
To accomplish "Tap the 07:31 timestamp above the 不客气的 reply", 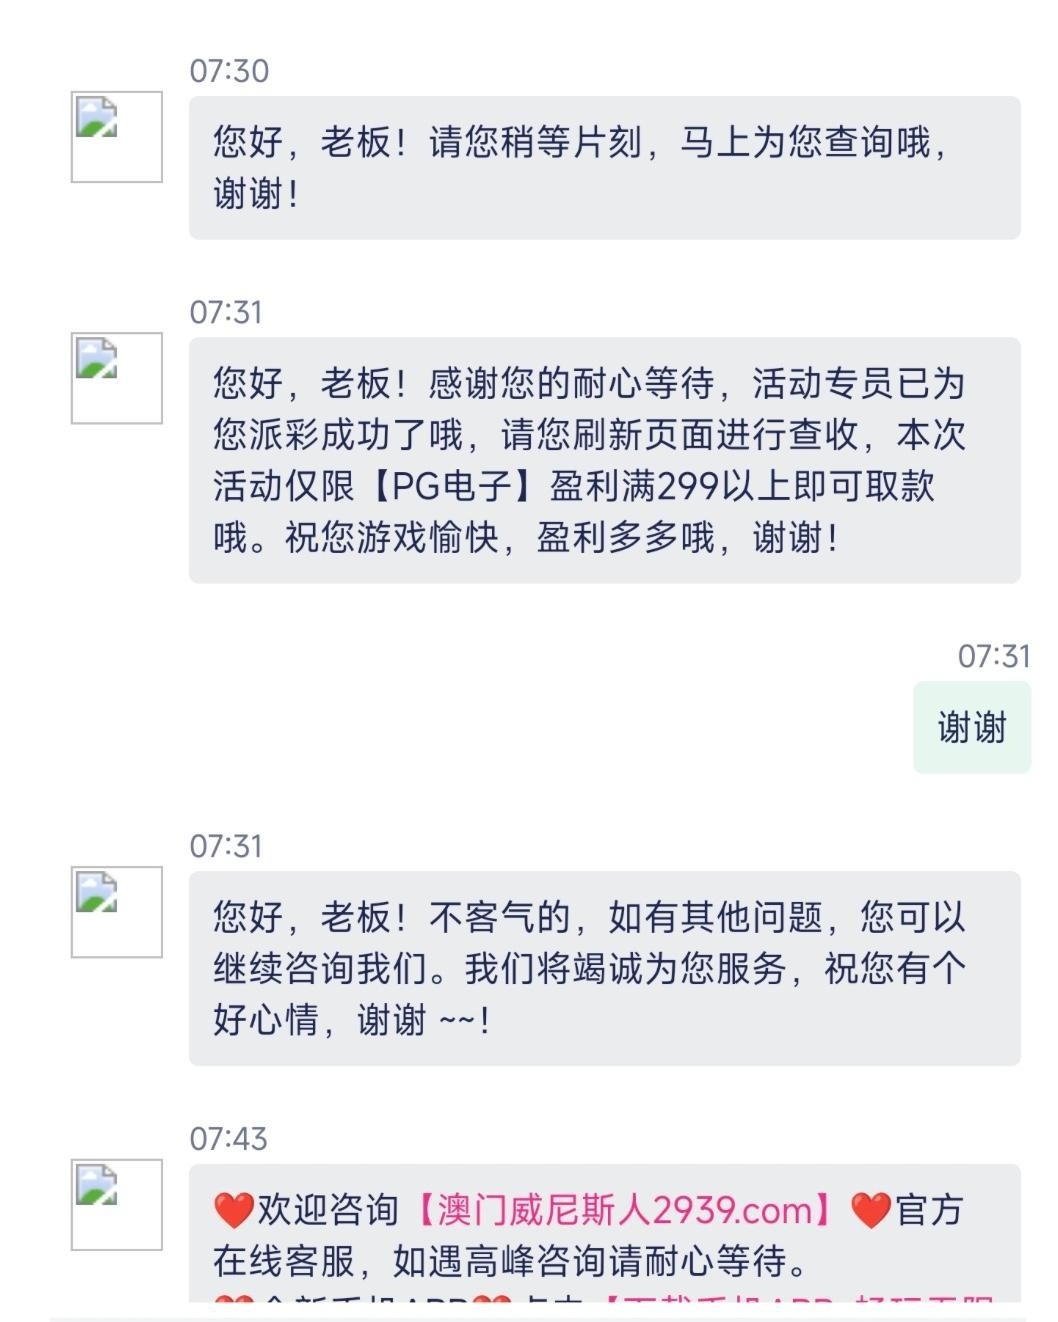I will tap(226, 846).
